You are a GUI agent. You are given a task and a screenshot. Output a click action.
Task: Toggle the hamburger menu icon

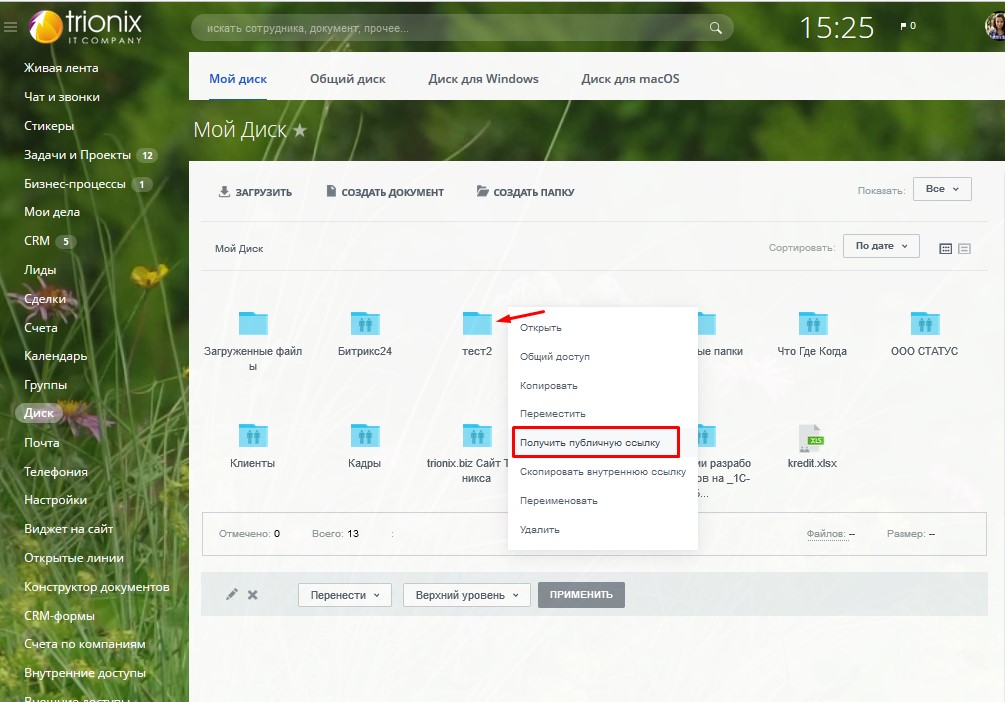(10, 27)
